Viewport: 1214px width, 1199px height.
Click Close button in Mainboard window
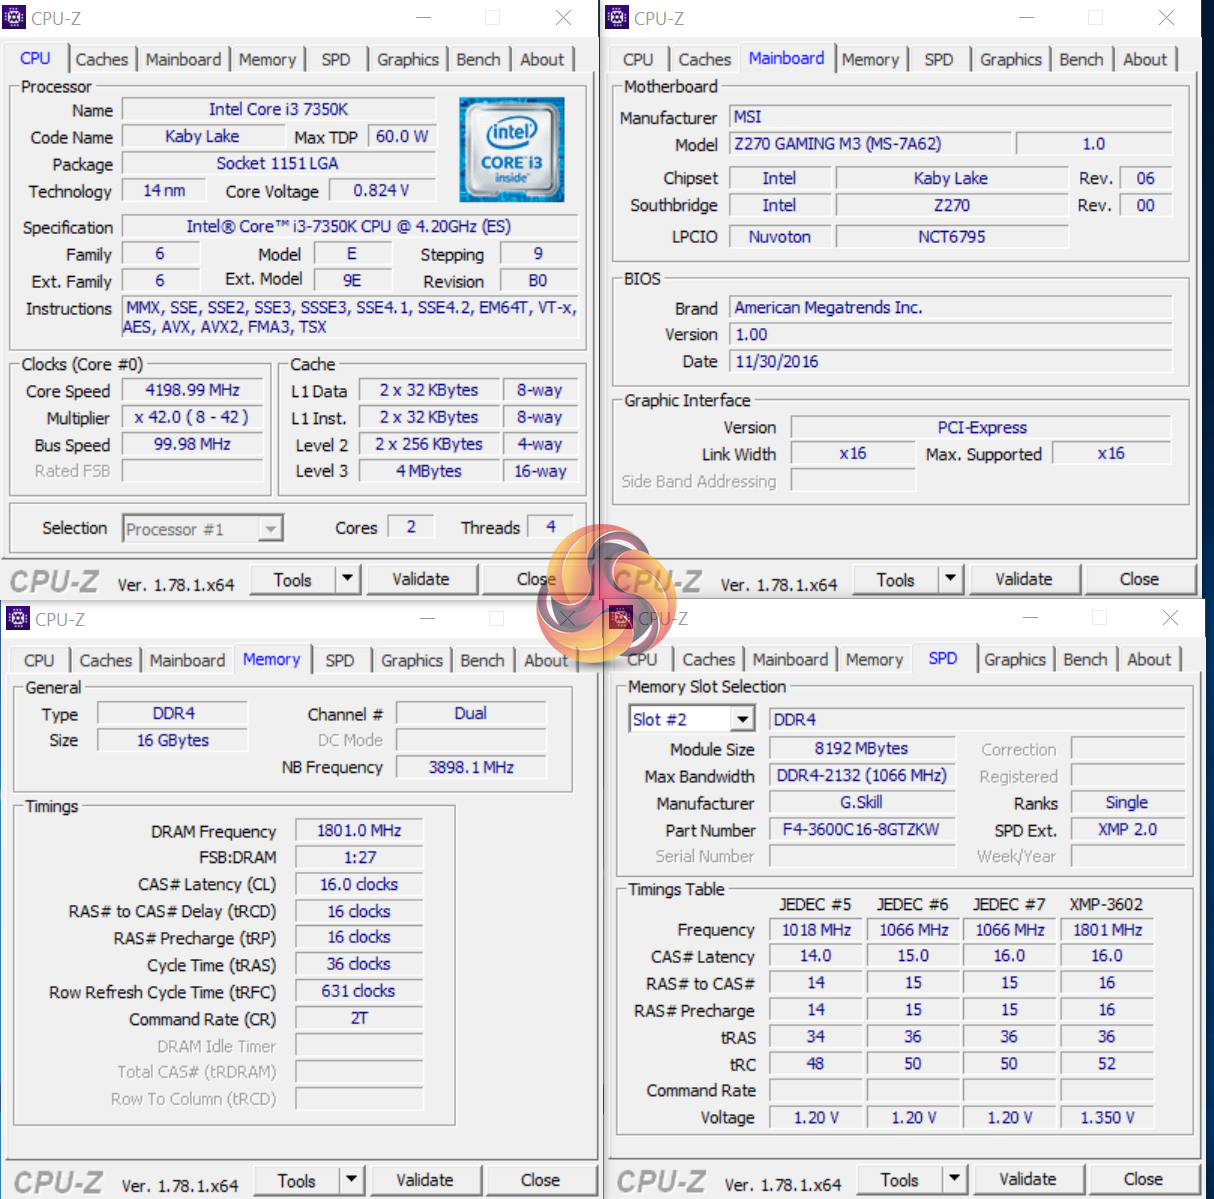1139,579
